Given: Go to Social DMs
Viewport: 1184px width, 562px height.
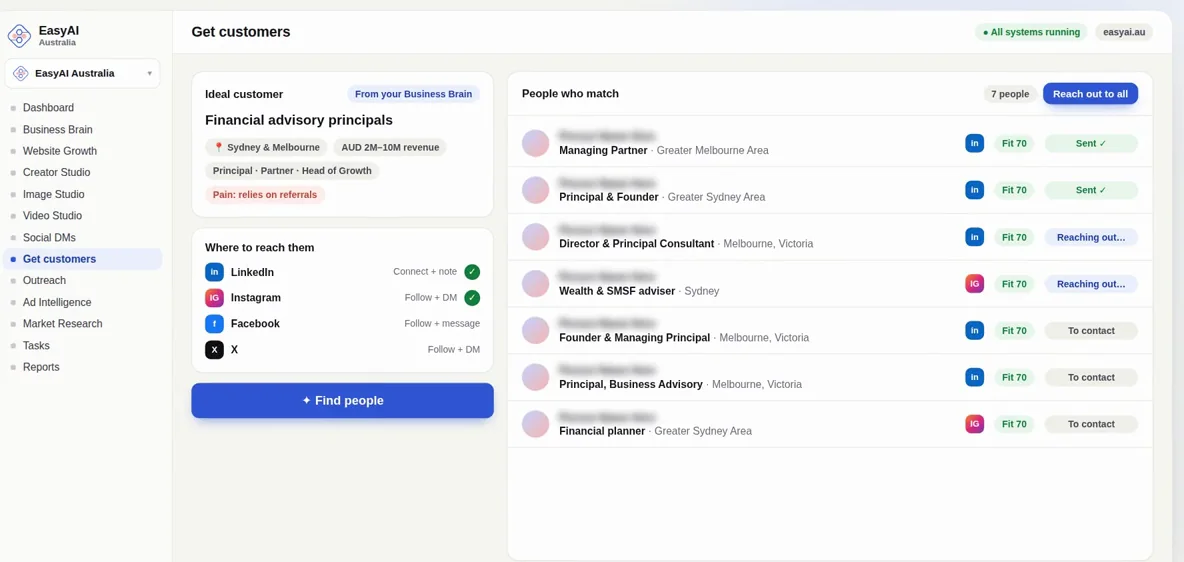Looking at the screenshot, I should point(49,237).
